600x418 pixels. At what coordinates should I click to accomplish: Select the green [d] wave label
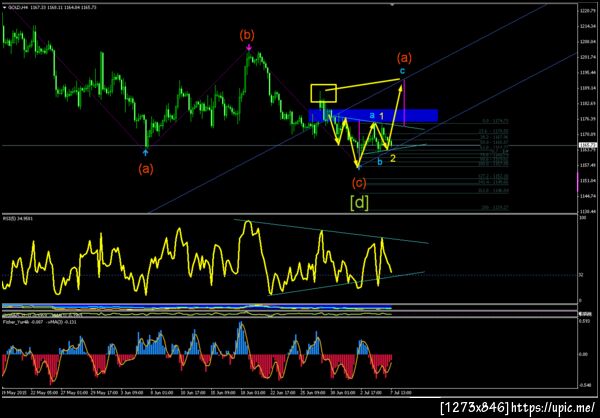coord(360,203)
